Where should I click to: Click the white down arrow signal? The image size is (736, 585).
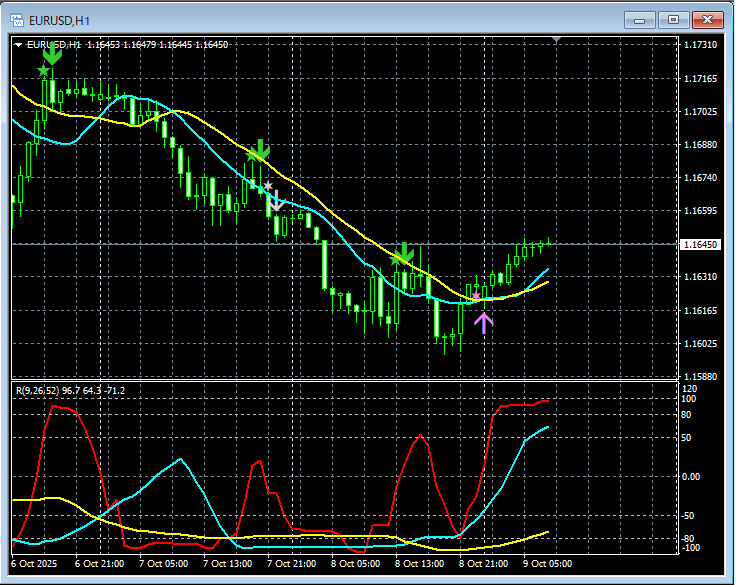tap(277, 200)
